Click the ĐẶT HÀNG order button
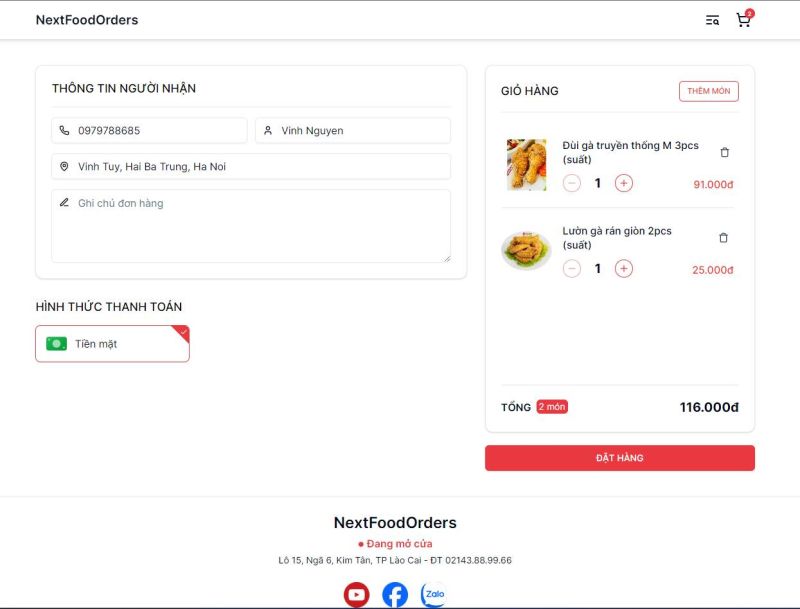This screenshot has width=800, height=609. click(x=619, y=458)
